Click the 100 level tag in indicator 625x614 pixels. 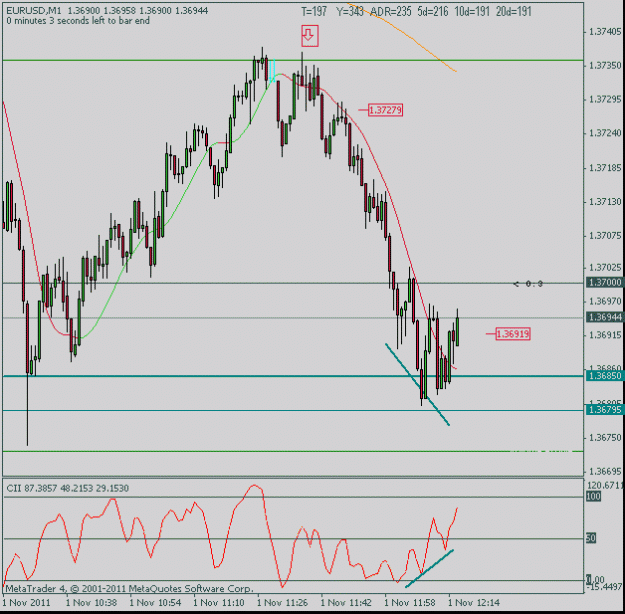click(x=593, y=497)
